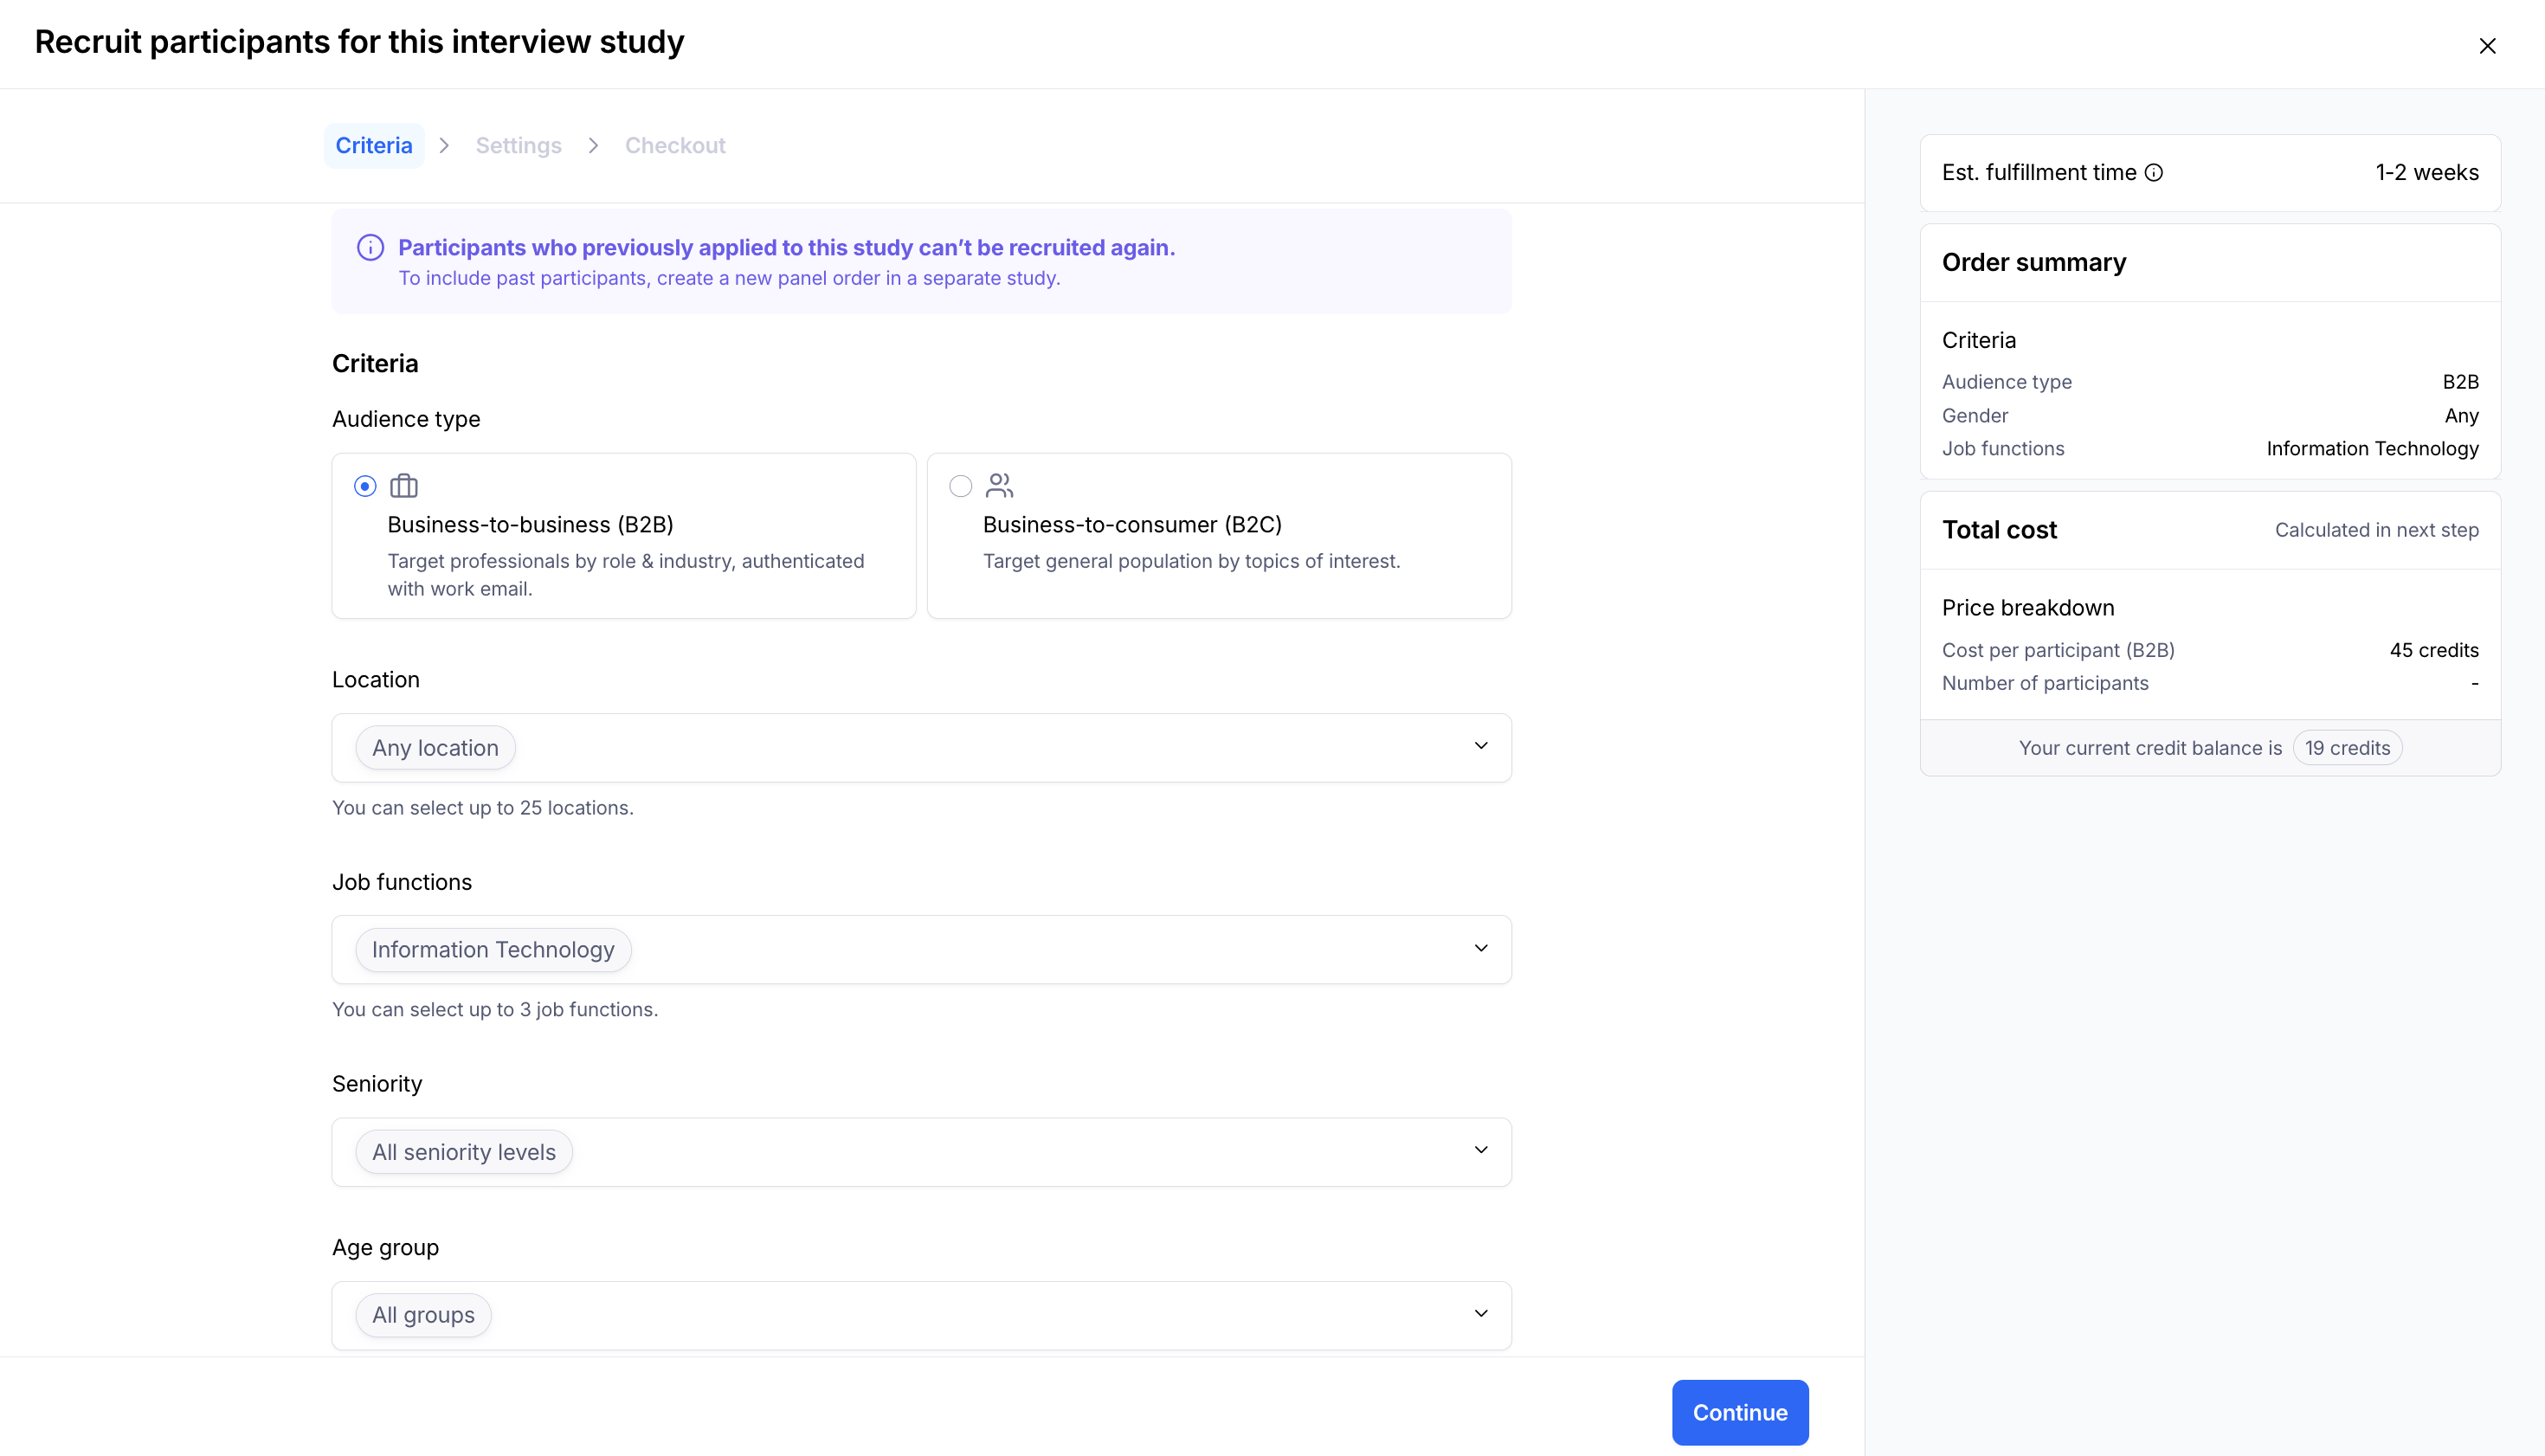Click the briefcase B2B icon

tap(404, 486)
